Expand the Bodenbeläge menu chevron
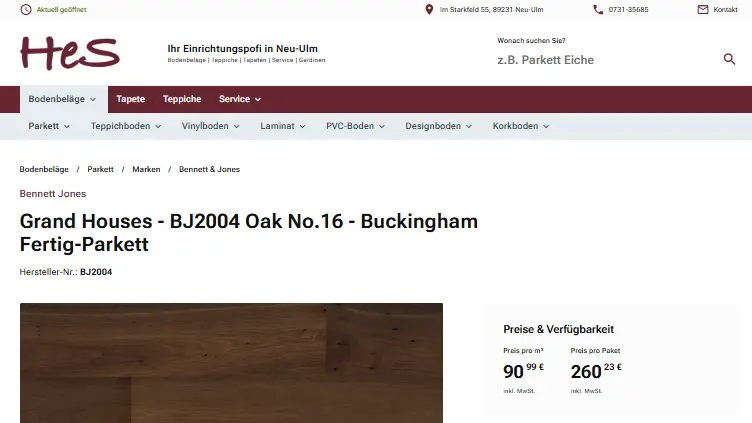This screenshot has width=752, height=423. [93, 99]
